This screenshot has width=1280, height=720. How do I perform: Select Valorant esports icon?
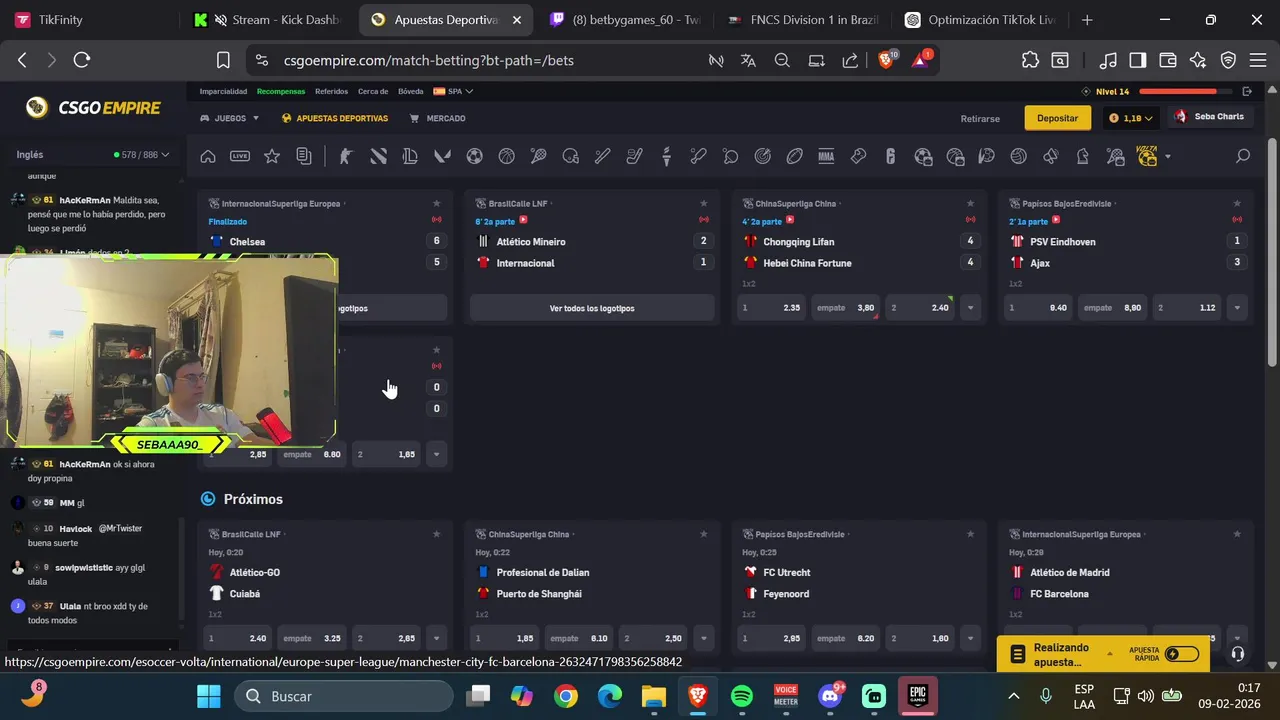(442, 156)
